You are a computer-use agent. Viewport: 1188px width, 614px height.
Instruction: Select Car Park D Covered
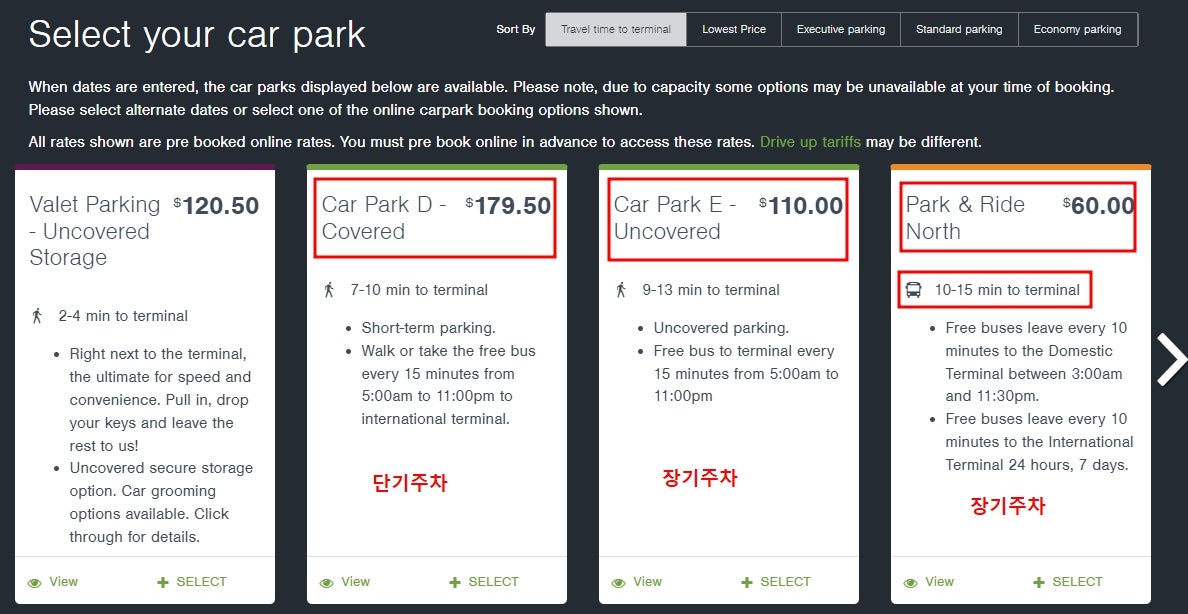coord(484,582)
